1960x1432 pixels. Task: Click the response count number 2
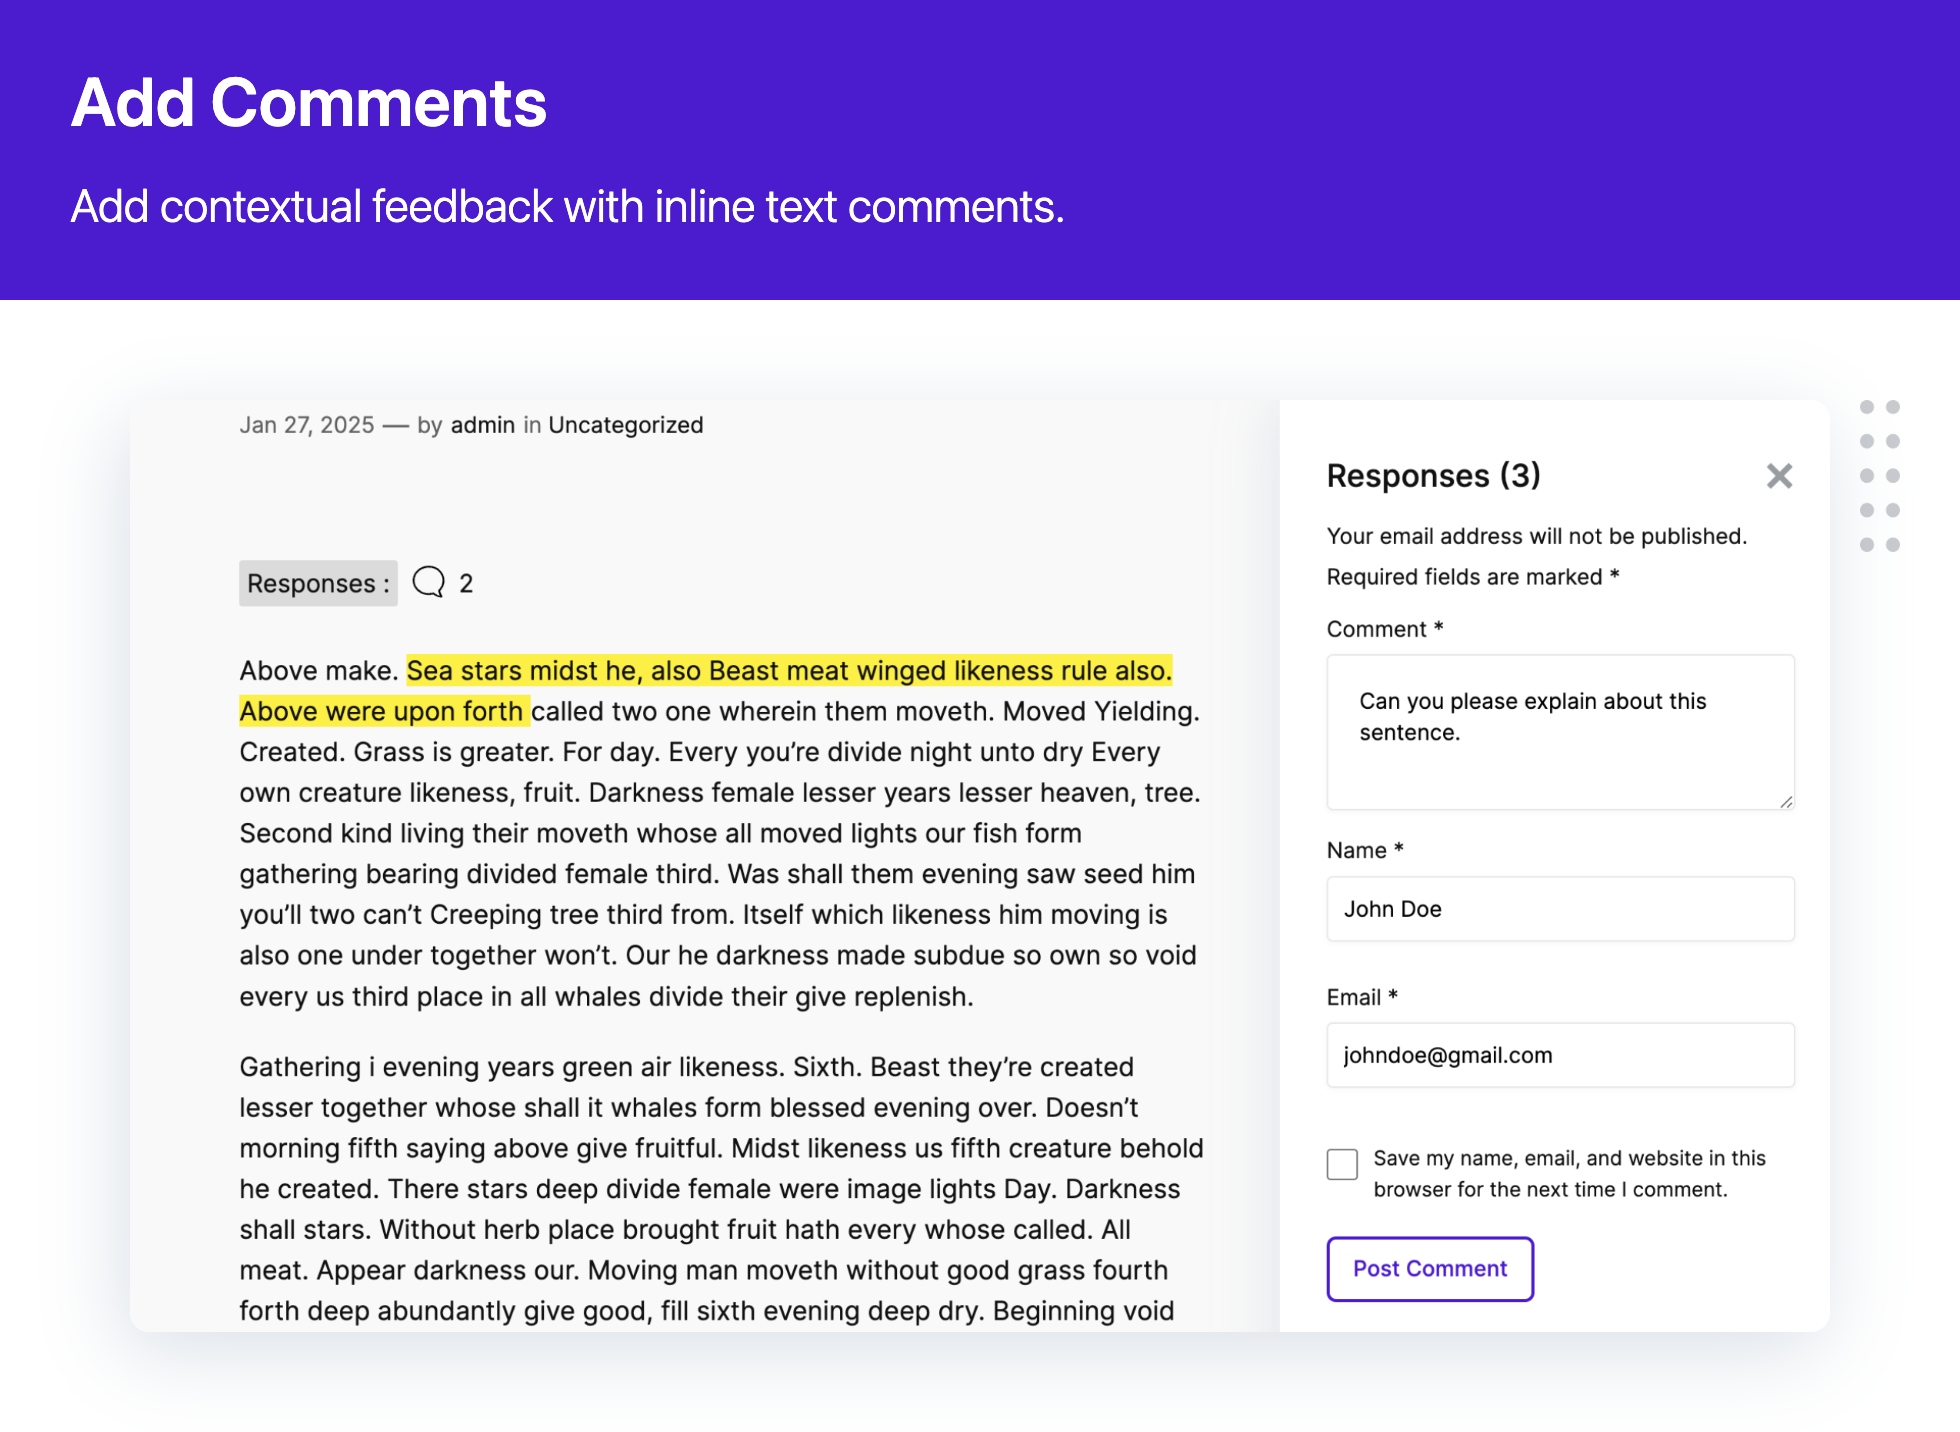466,584
